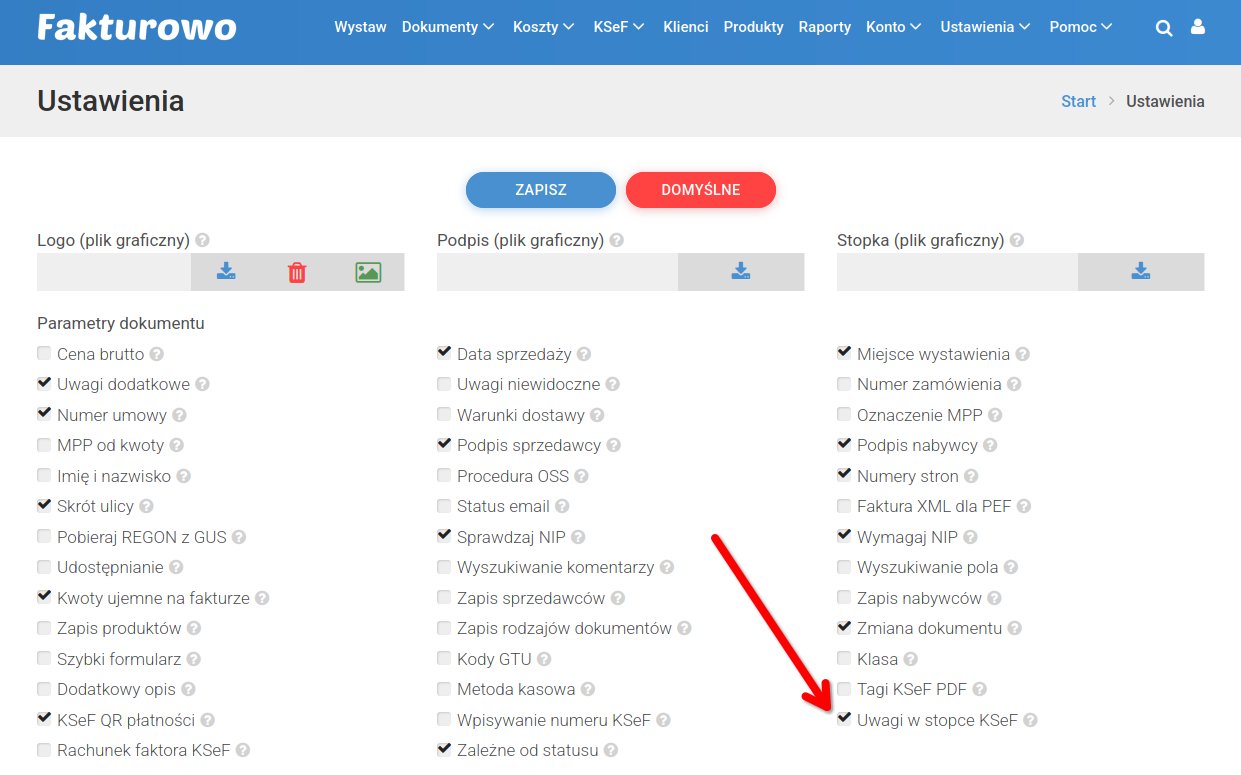Open the Pomoc dropdown menu
This screenshot has height=775, width=1241.
point(1081,27)
